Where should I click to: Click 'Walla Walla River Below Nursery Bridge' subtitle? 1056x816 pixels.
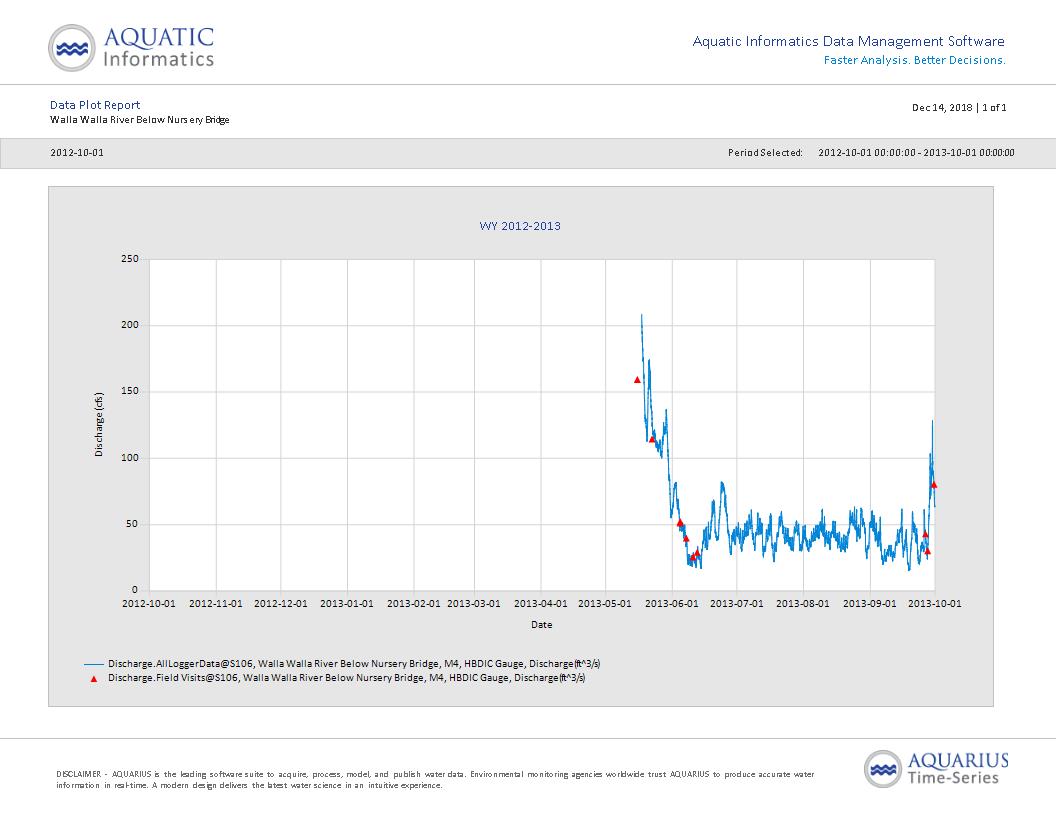tap(139, 120)
